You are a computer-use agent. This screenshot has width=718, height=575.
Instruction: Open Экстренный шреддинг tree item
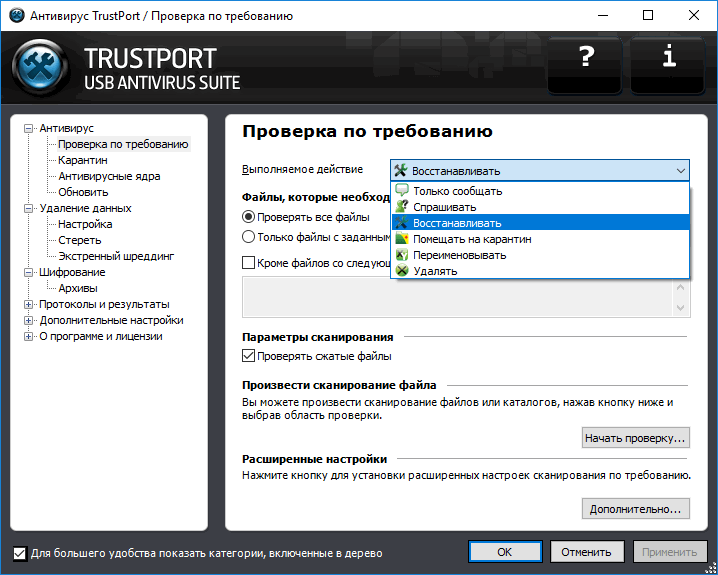(x=116, y=256)
